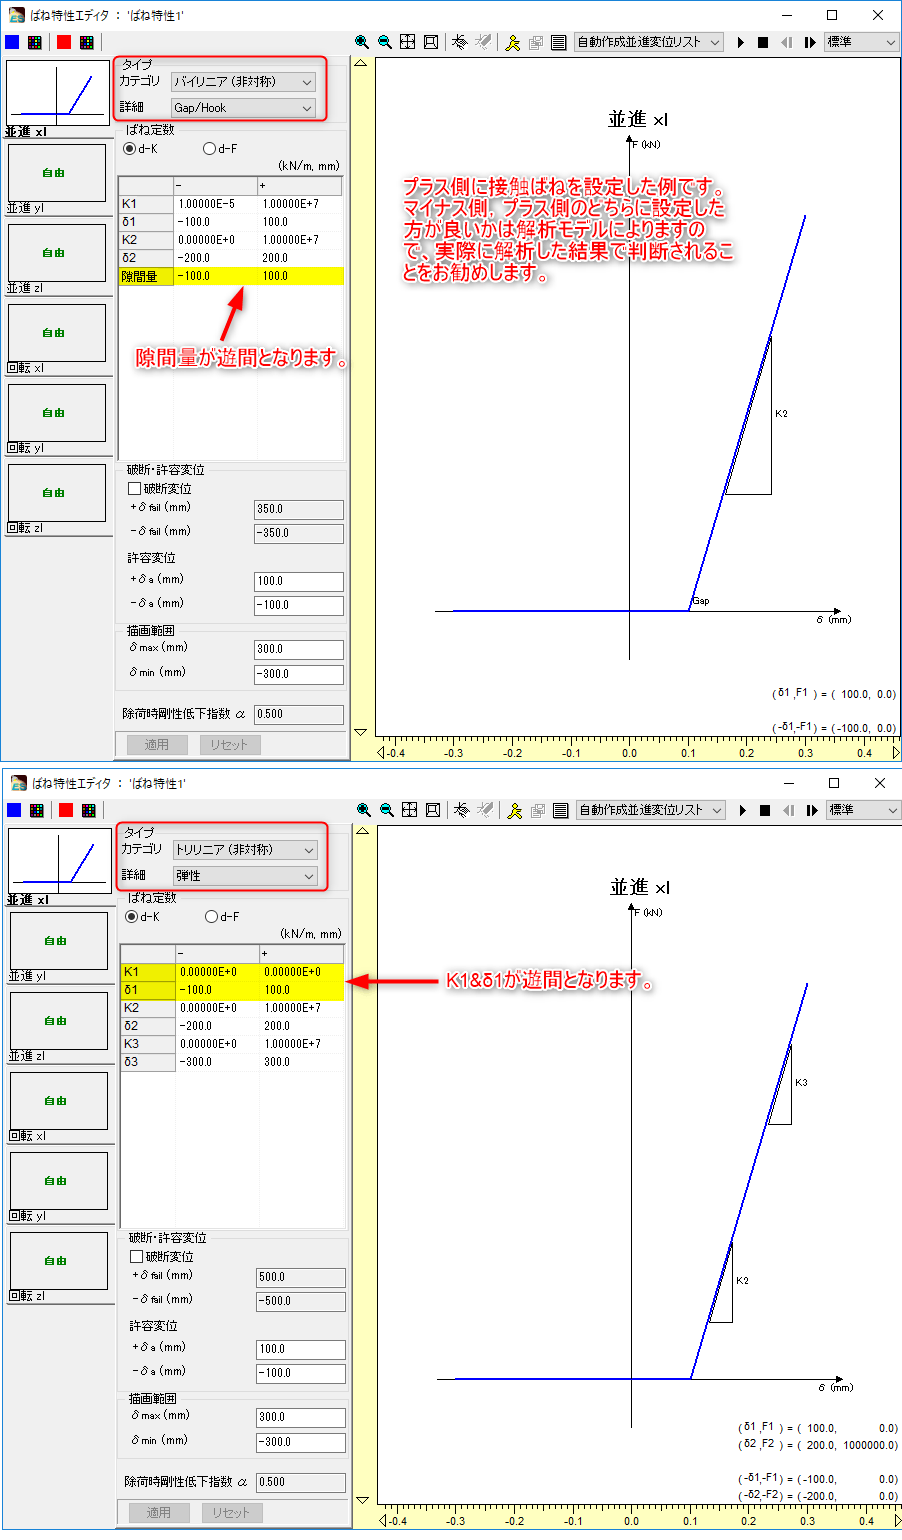This screenshot has height=1540, width=902.
Task: Click zoom-in magnifier in lower window toolbar
Action: (364, 810)
